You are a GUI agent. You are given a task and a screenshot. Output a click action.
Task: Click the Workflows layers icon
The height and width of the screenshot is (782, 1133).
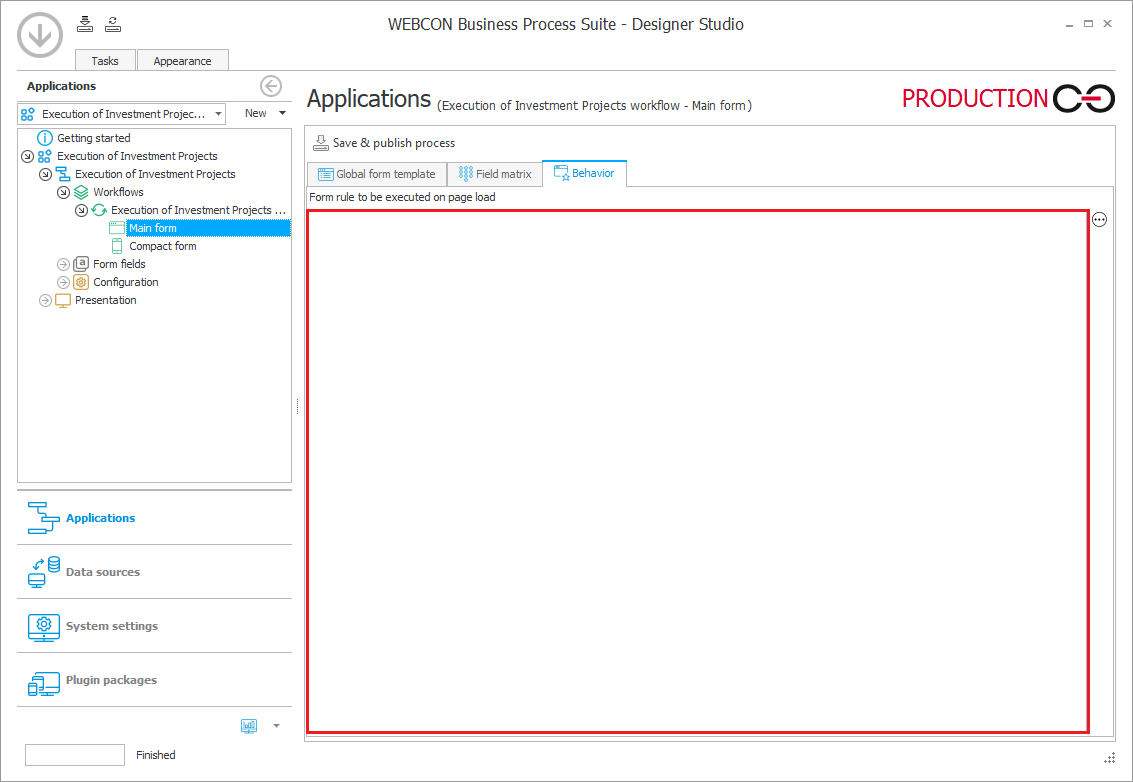pos(81,192)
